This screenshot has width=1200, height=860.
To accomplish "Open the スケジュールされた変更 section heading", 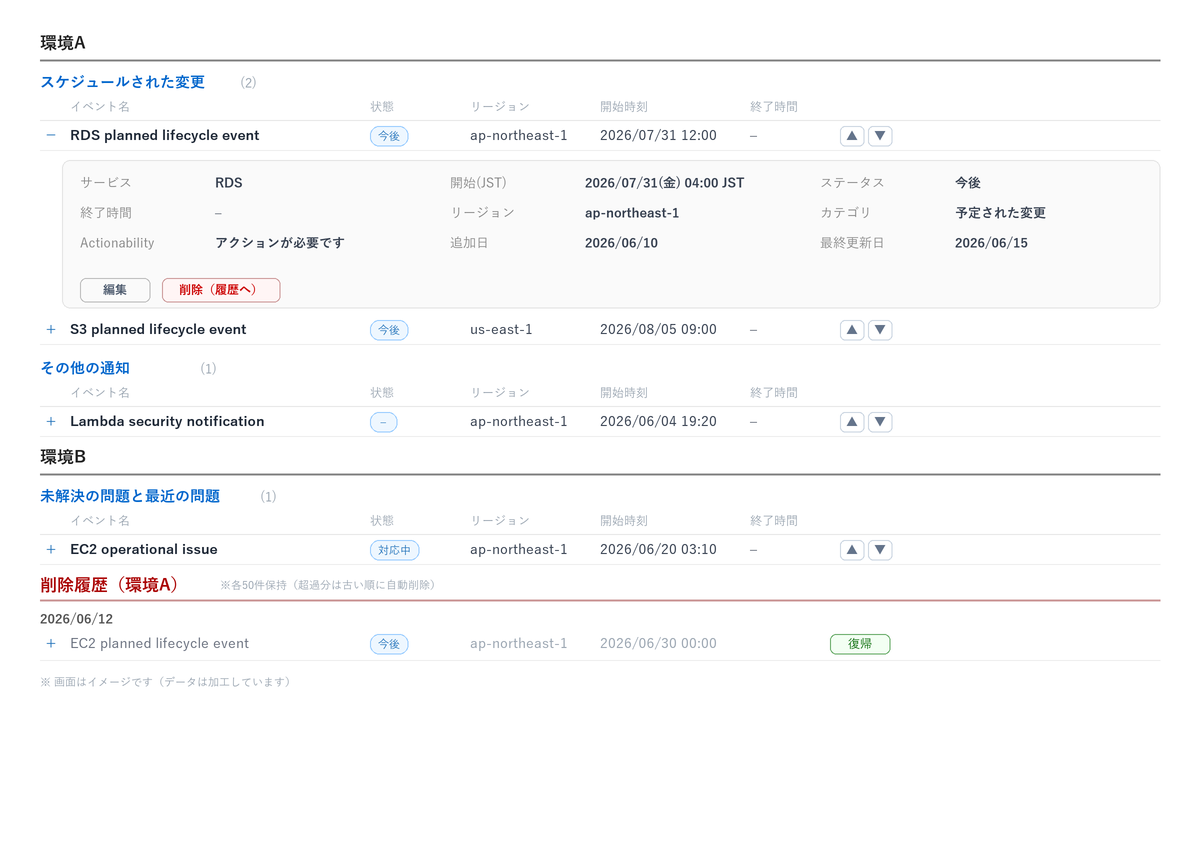I will click(122, 82).
